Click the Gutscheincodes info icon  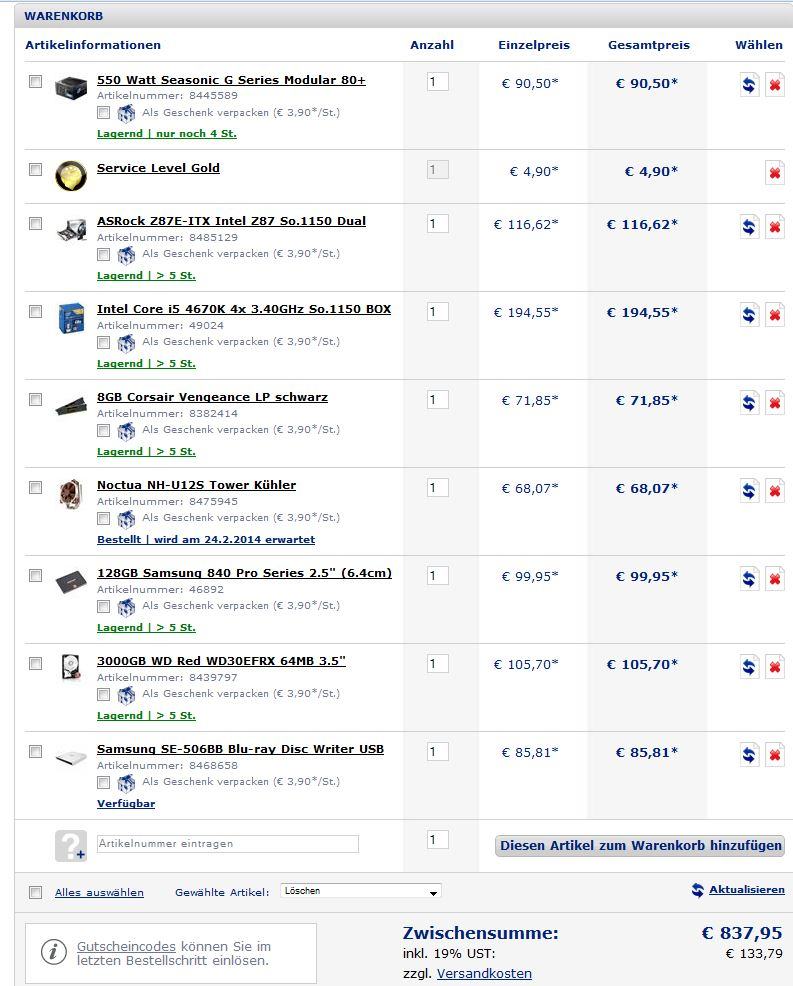(x=54, y=952)
